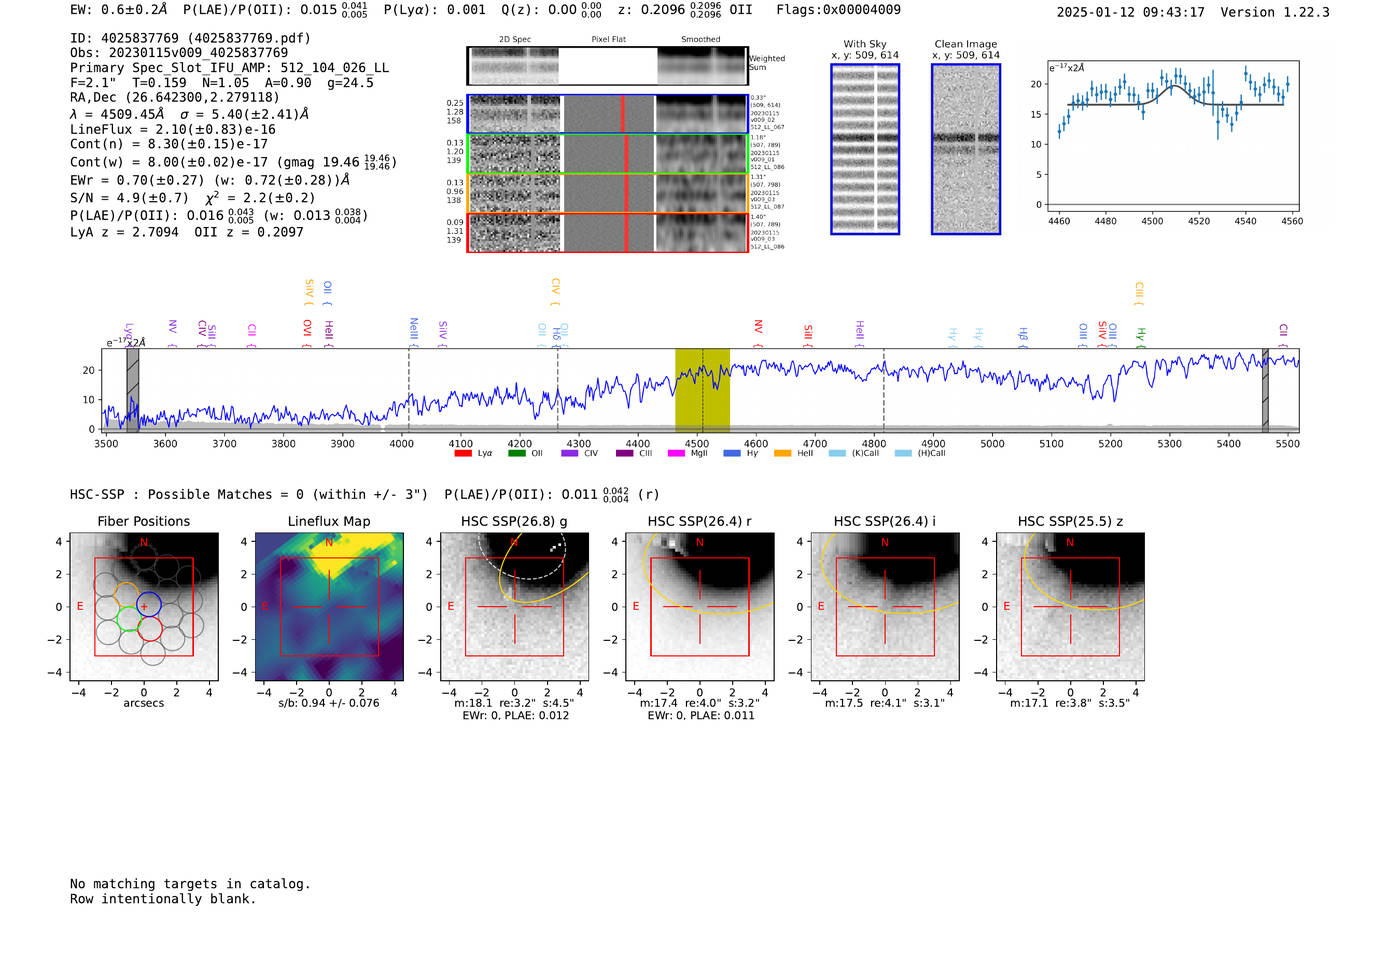Viewport: 1400px width, 953px height.
Task: Click the orange fiber circle in Fiber Positions
Action: click(126, 594)
